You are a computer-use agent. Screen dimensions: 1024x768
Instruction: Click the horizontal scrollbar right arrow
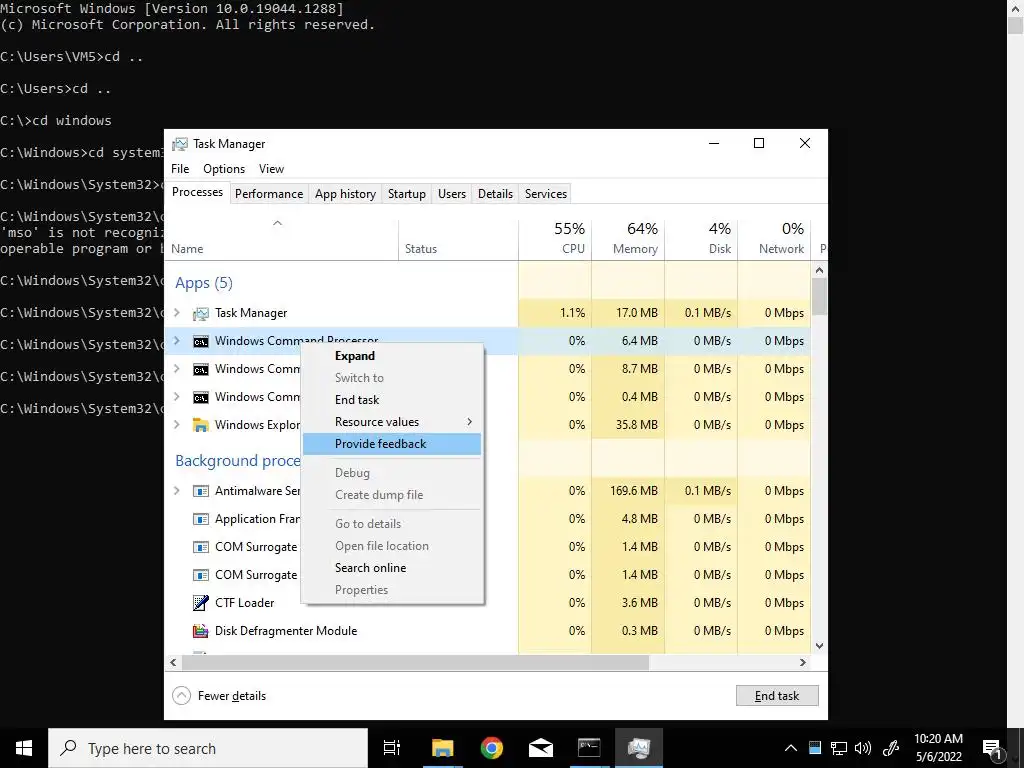pos(803,662)
